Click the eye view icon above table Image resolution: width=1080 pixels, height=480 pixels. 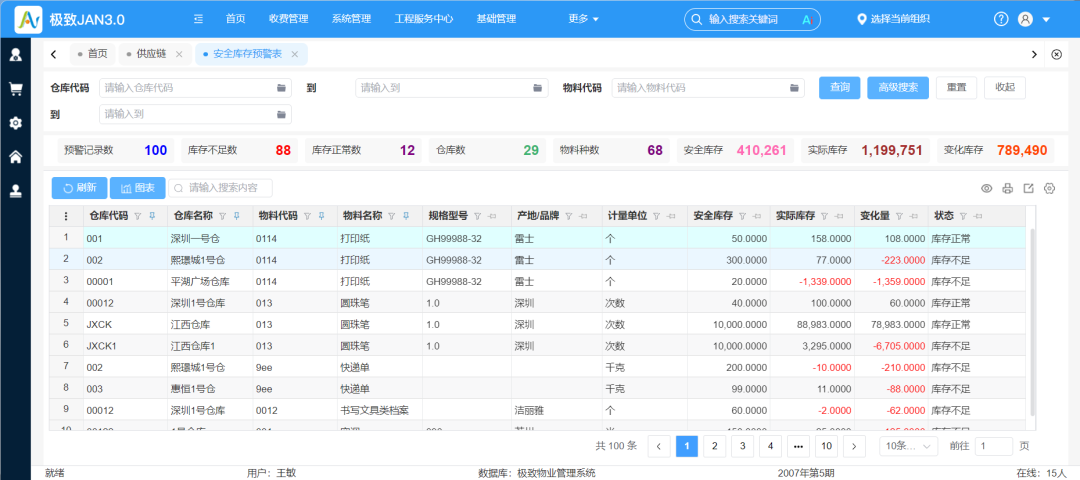click(987, 189)
